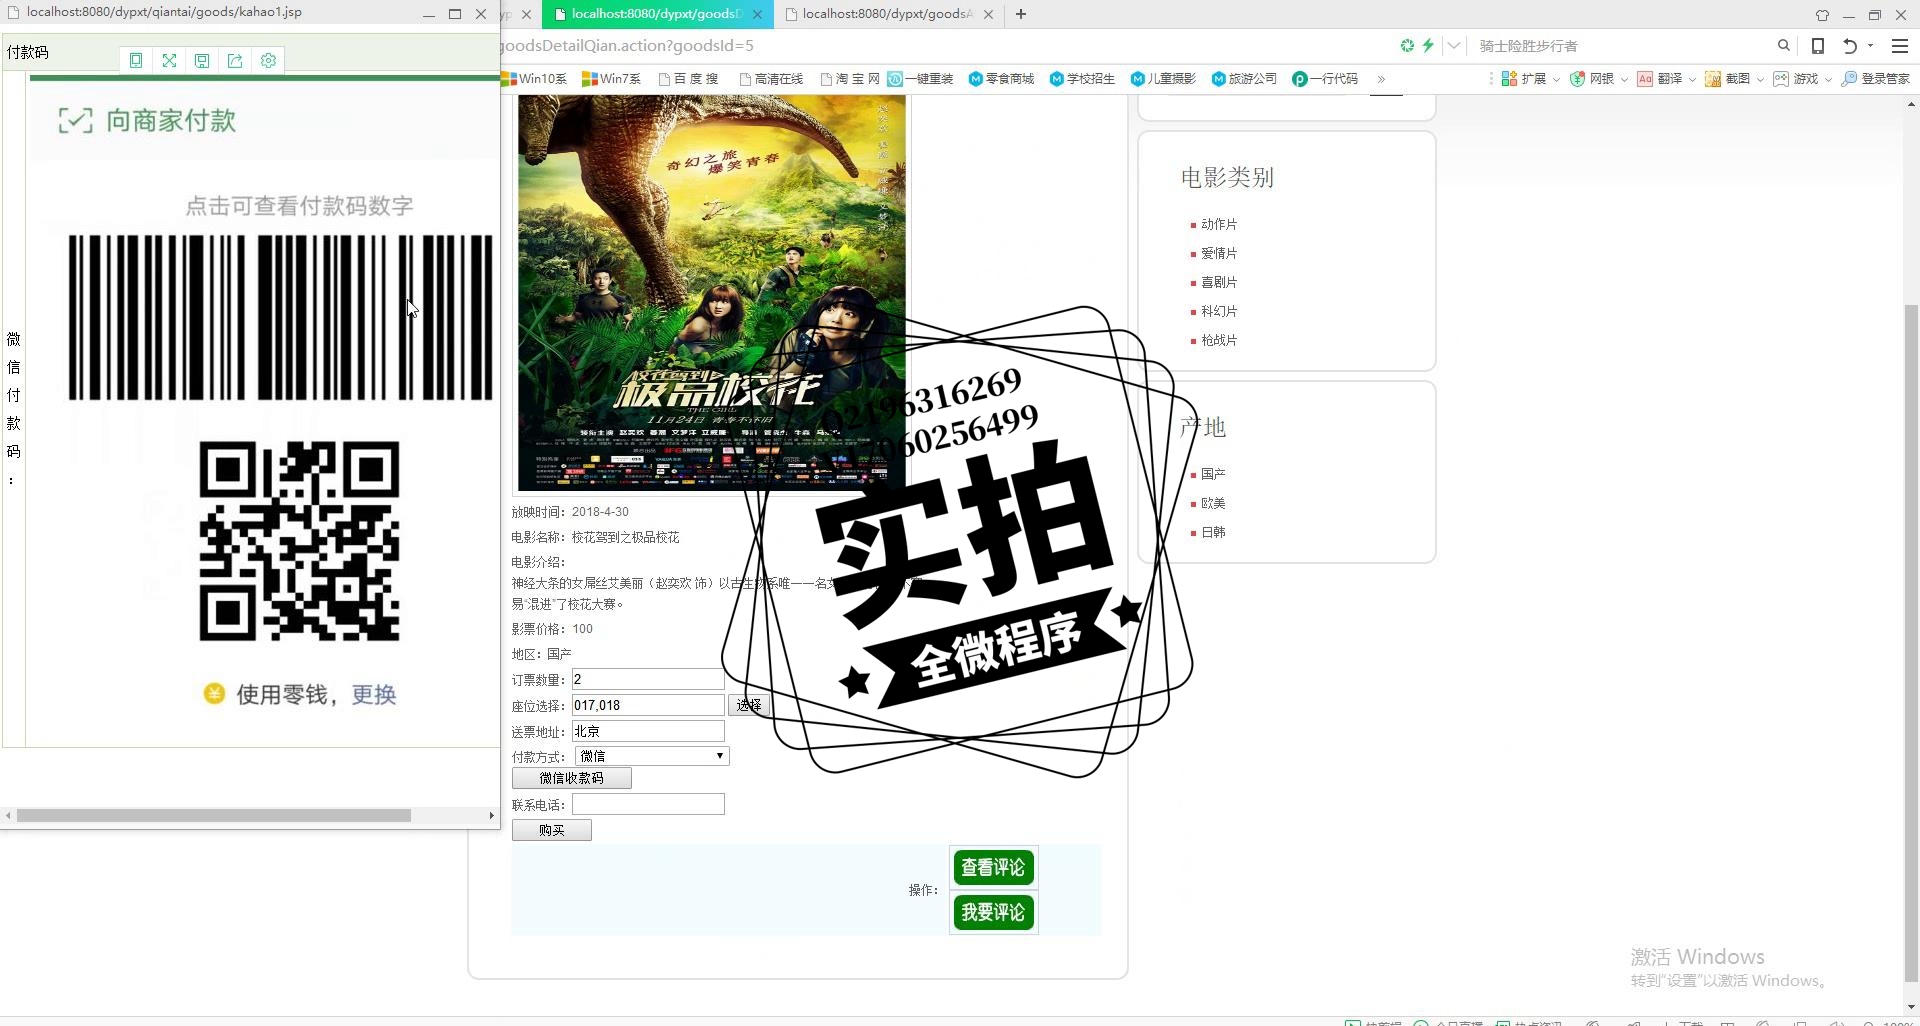Click the share icon in popup toolbar

pyautogui.click(x=235, y=61)
